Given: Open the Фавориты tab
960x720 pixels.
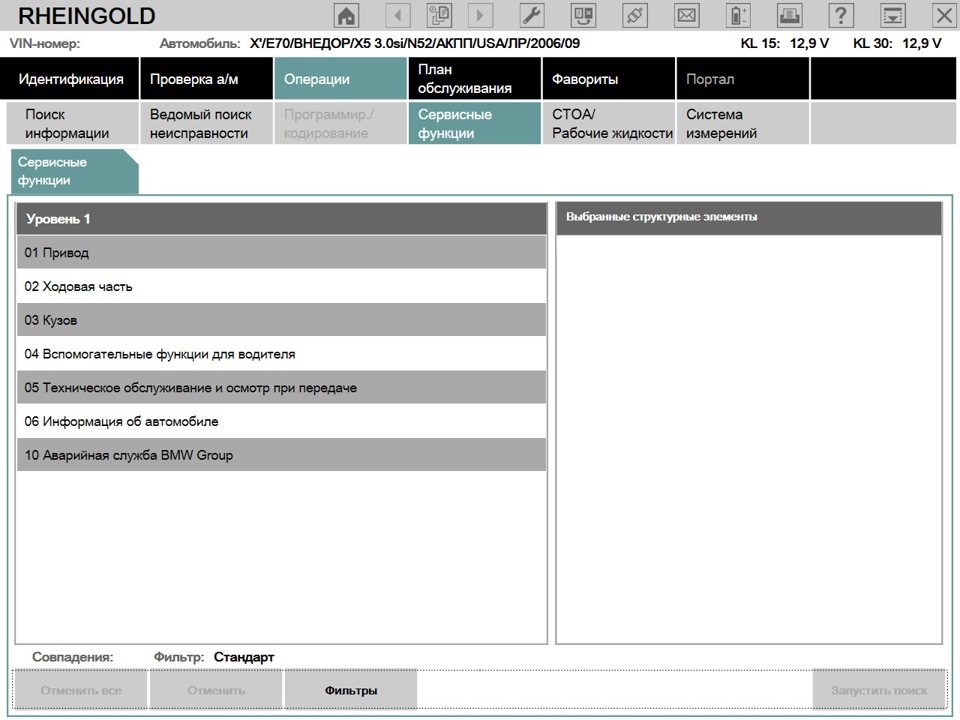Looking at the screenshot, I should [609, 79].
